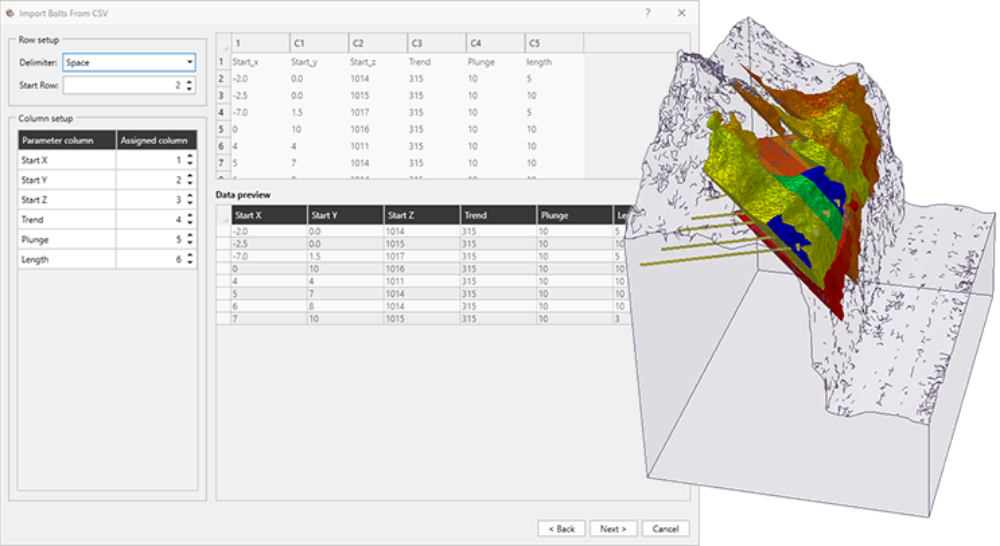Select the Length parameter row
Image resolution: width=1000 pixels, height=546 pixels.
pyautogui.click(x=67, y=259)
